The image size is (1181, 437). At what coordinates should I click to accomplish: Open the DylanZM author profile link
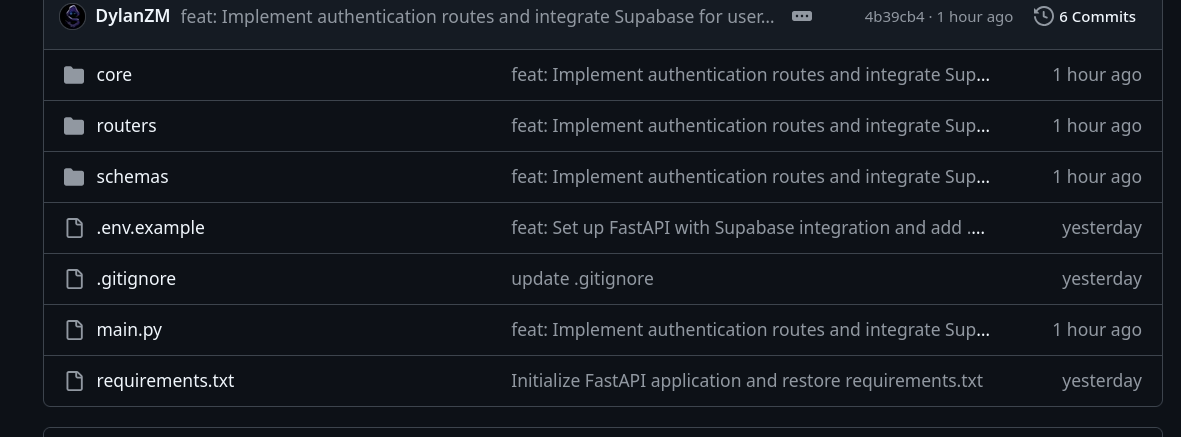point(133,16)
